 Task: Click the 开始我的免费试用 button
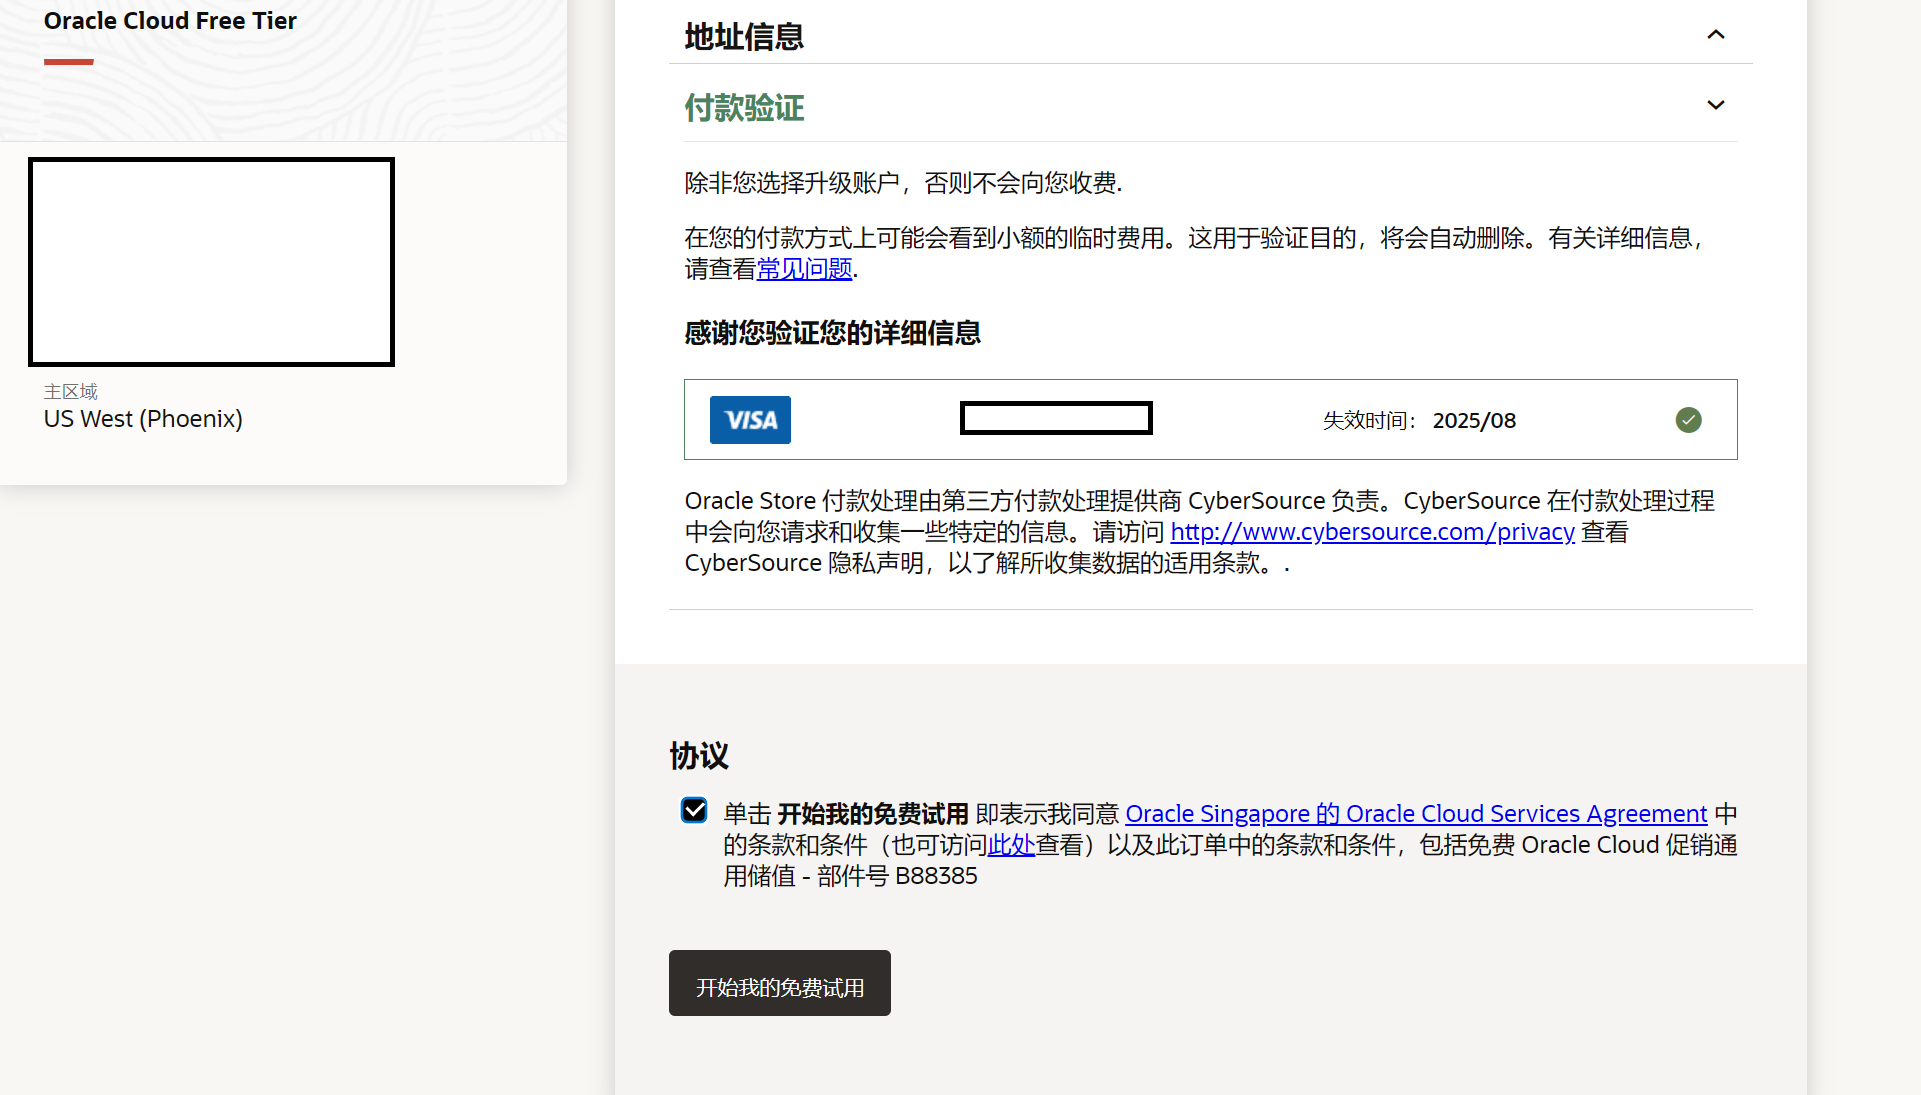pyautogui.click(x=779, y=983)
